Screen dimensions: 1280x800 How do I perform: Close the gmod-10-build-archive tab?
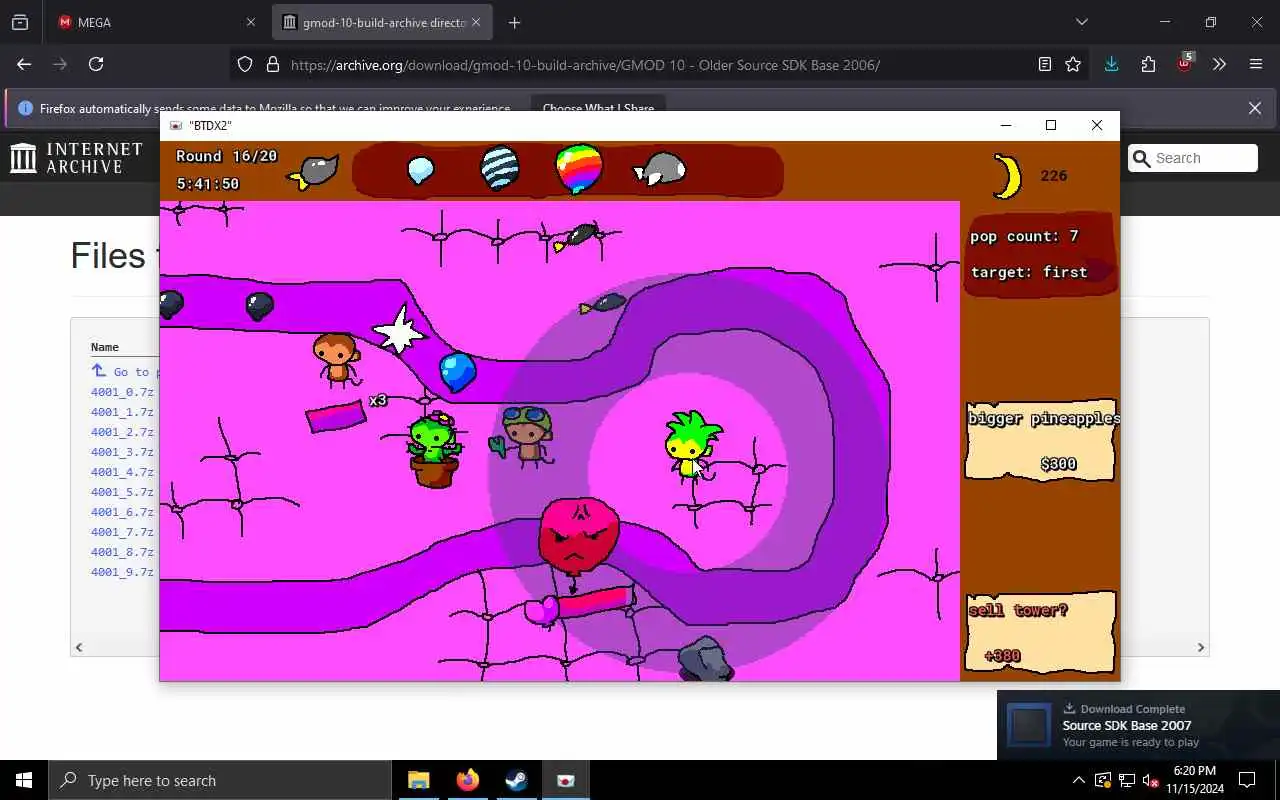coord(476,22)
